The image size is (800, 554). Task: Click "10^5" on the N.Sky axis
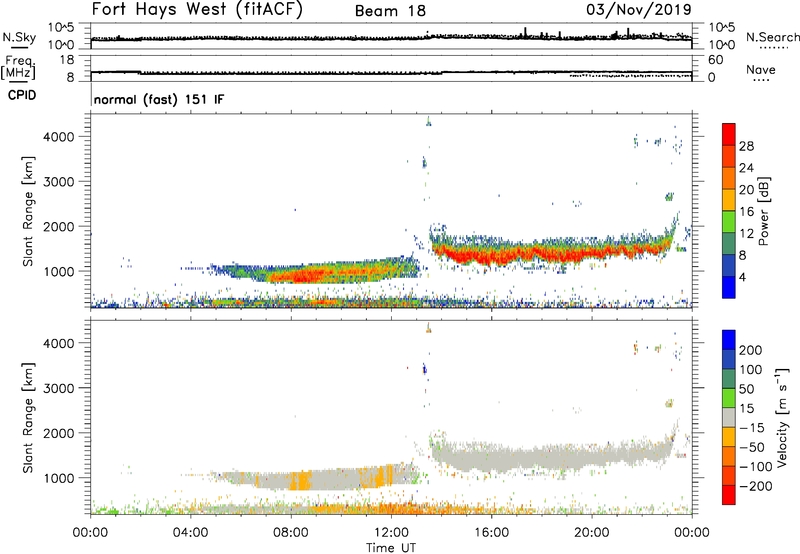61,28
